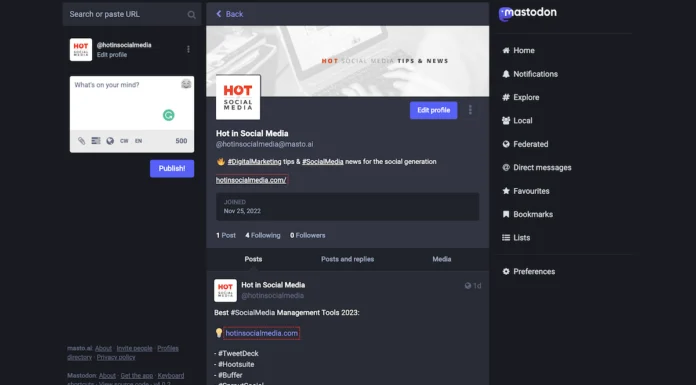Open post privacy globe dropdown

tap(110, 141)
